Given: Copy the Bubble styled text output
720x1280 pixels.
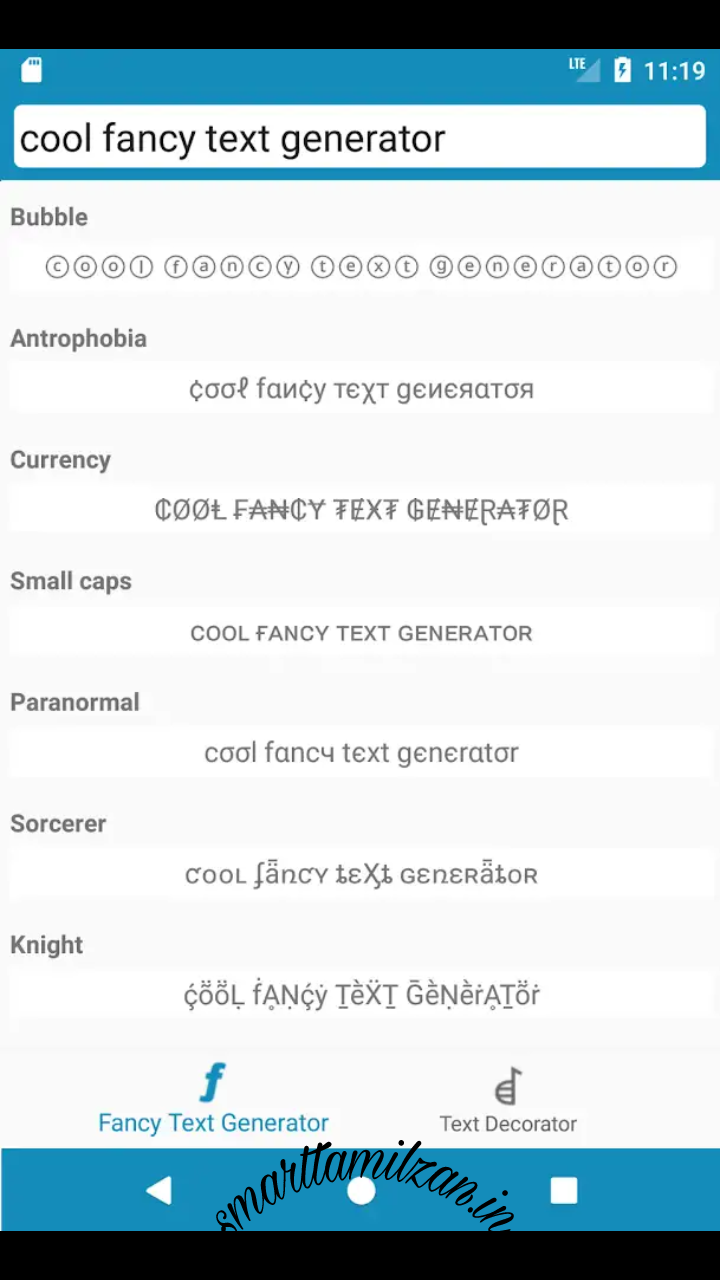Looking at the screenshot, I should coord(360,267).
